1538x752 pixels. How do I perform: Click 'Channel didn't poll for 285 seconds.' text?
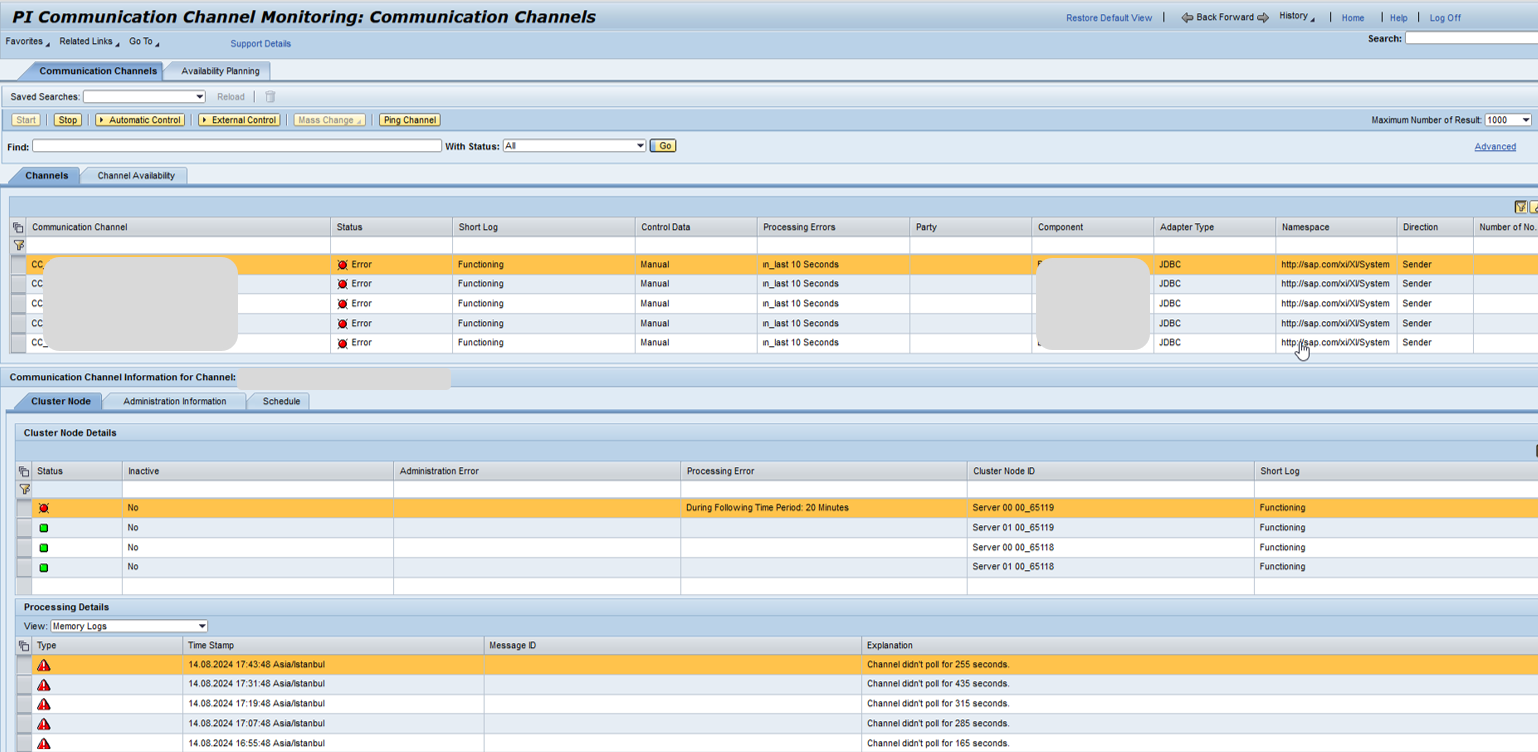click(x=938, y=723)
